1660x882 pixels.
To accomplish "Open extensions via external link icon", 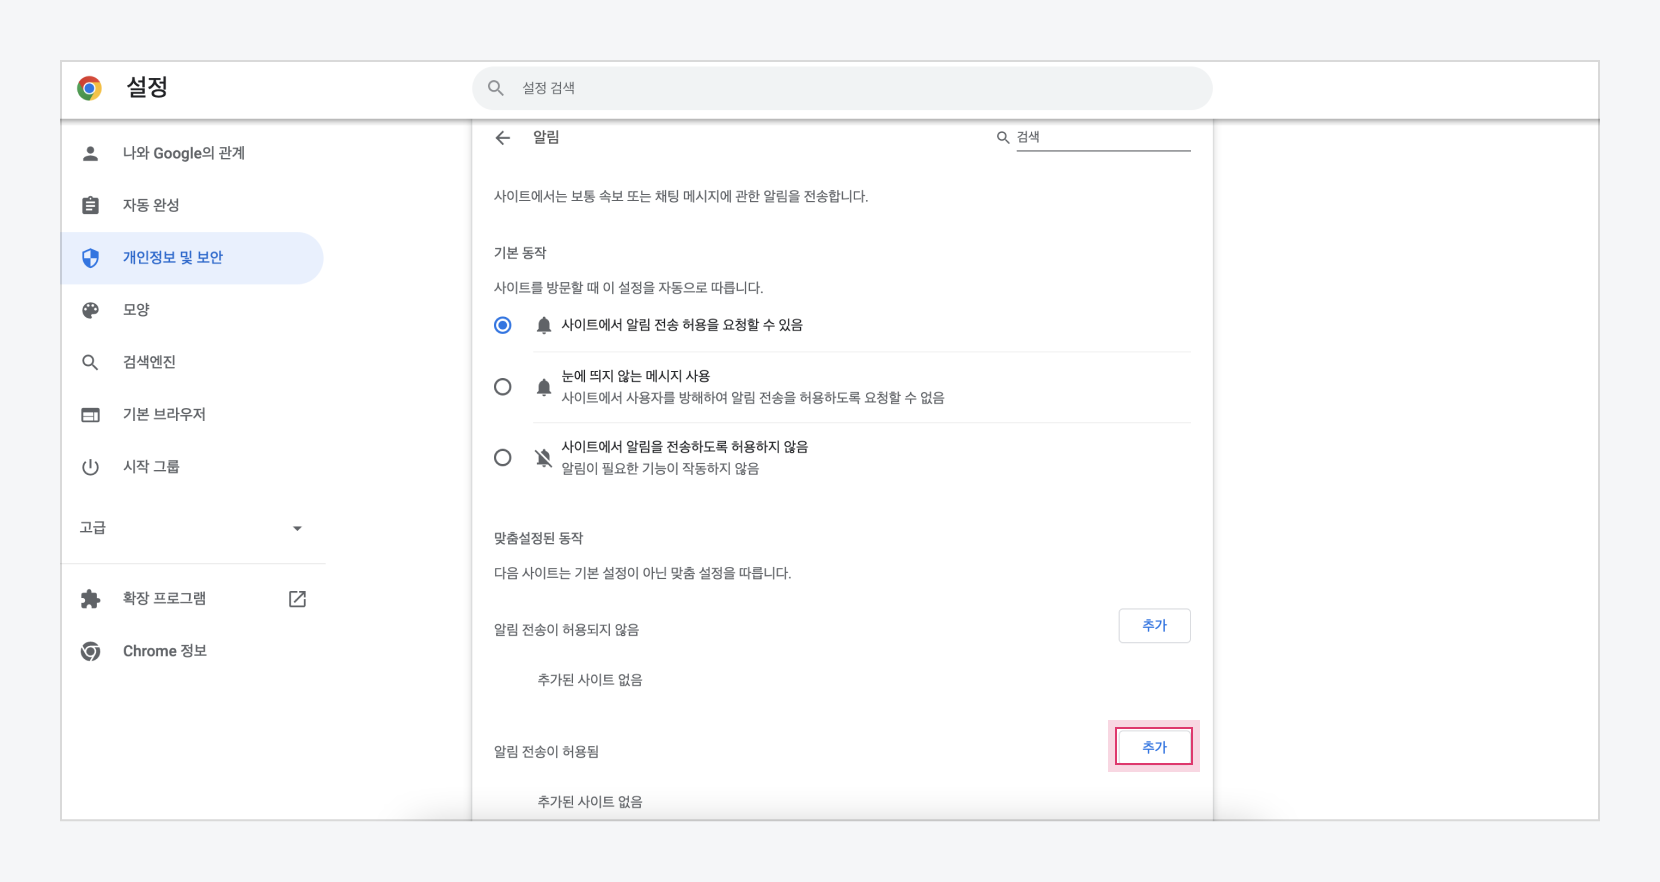I will click(x=297, y=599).
